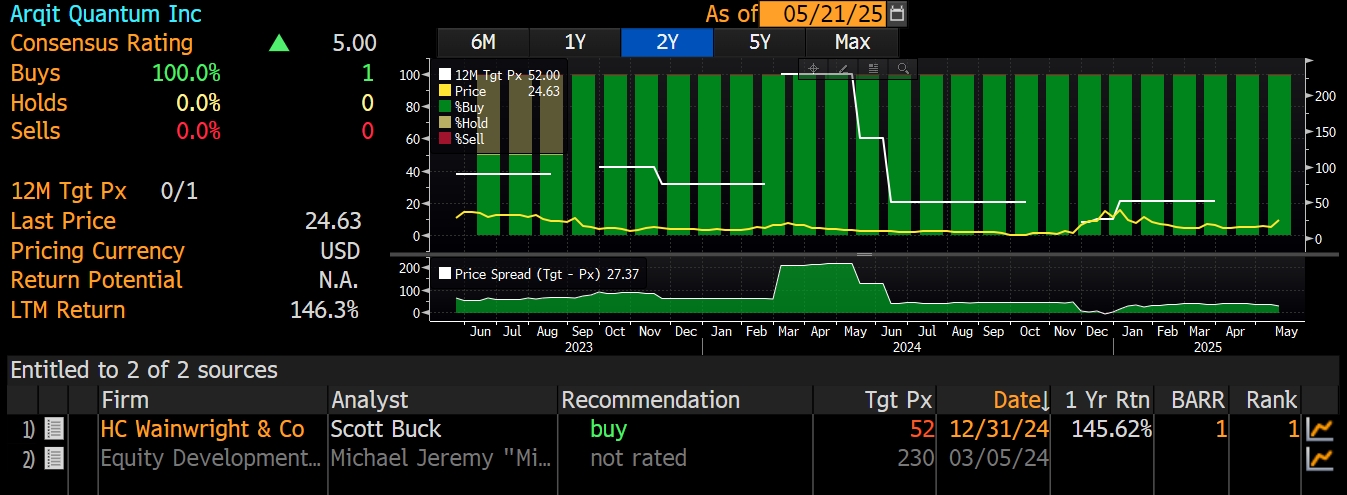Click the crosshair tool on chart toolbar

(813, 68)
